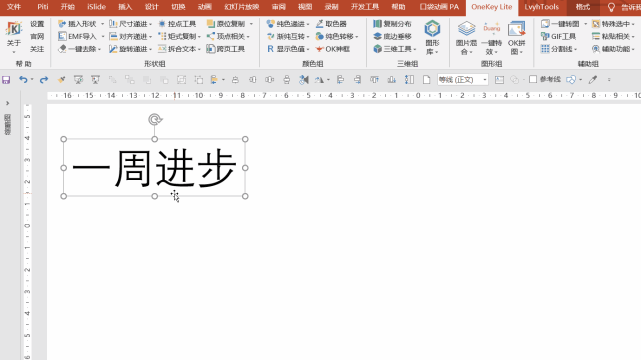
Task: Open the 辅助功能 tool
Action: point(613,49)
